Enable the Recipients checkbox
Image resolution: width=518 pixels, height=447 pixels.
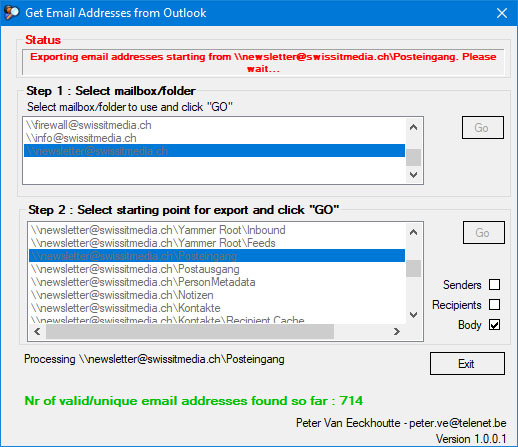click(494, 305)
